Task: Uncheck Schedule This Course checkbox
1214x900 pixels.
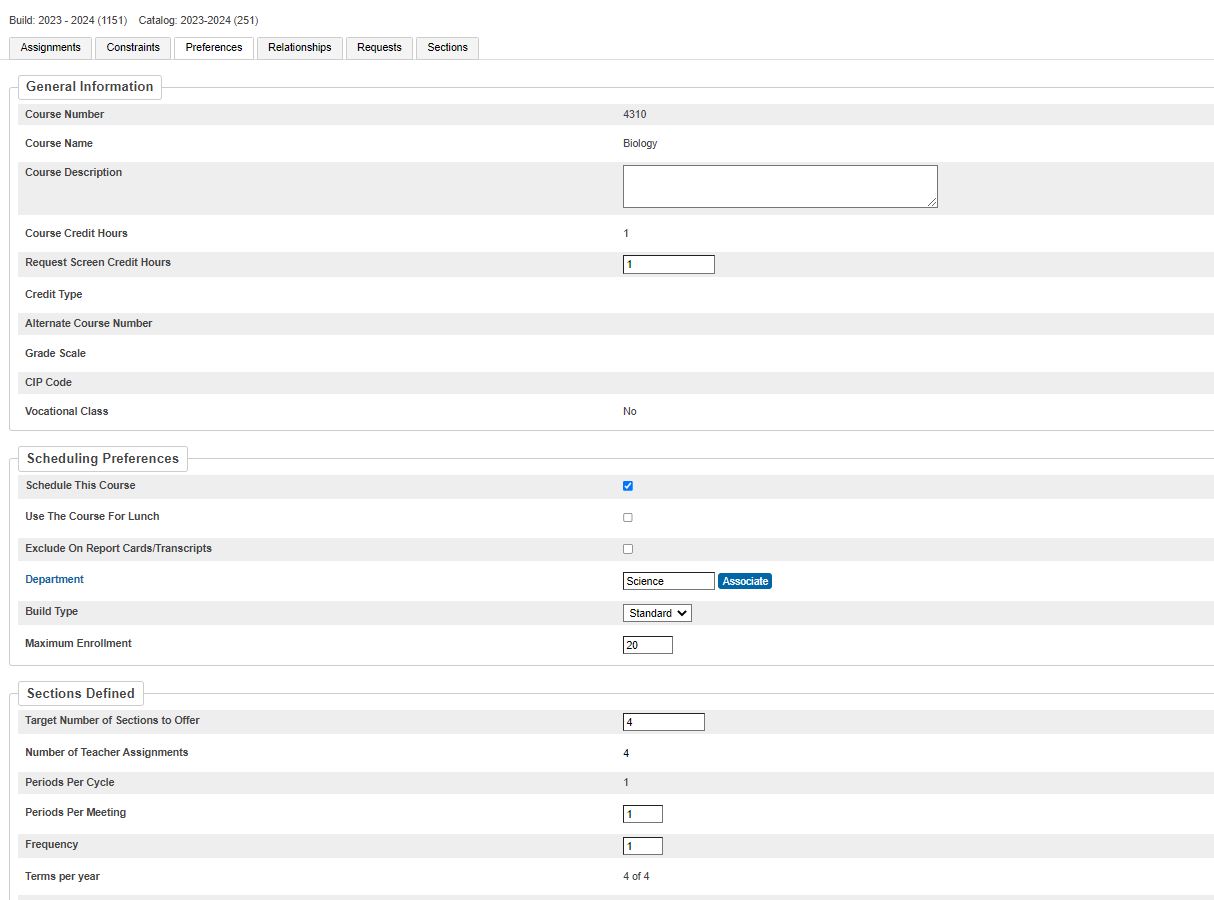Action: pyautogui.click(x=628, y=486)
